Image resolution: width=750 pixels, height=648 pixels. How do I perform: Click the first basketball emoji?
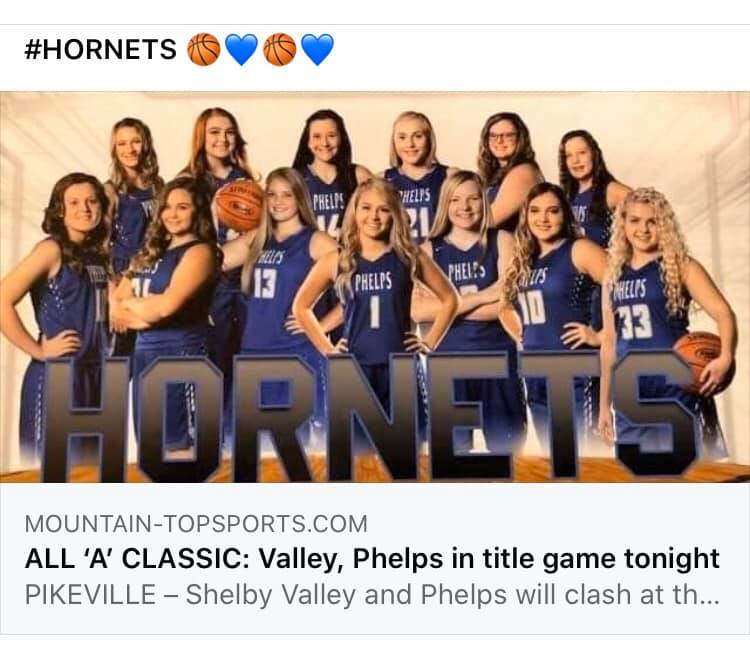click(203, 49)
